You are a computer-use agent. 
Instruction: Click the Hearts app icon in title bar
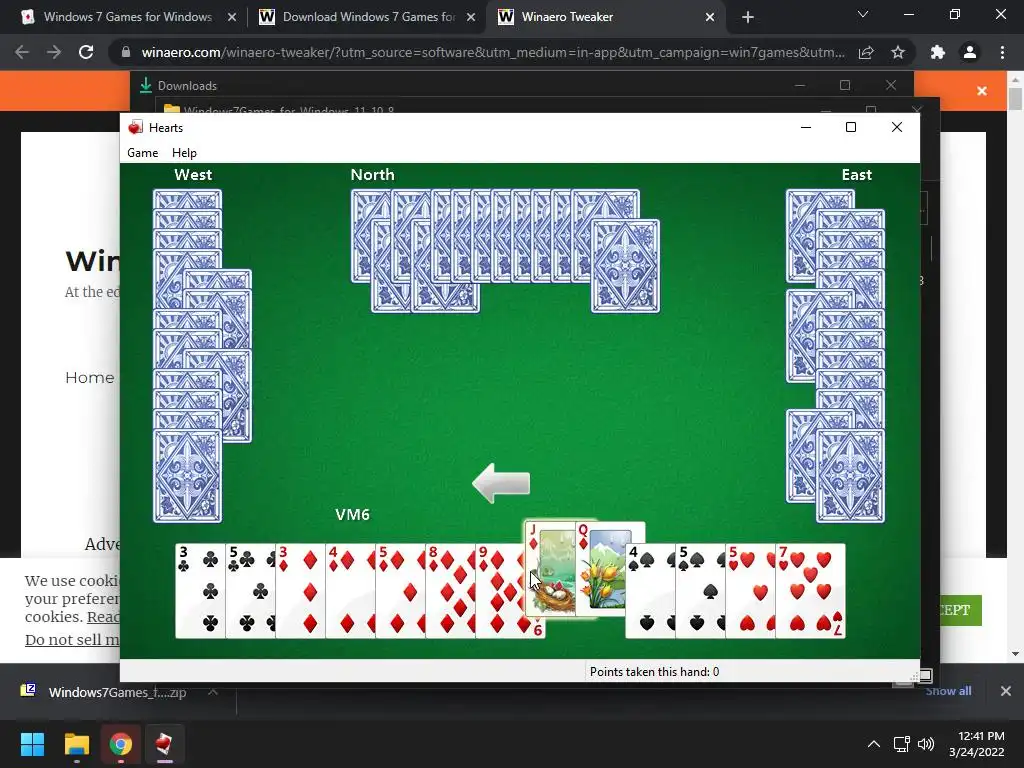coord(135,127)
